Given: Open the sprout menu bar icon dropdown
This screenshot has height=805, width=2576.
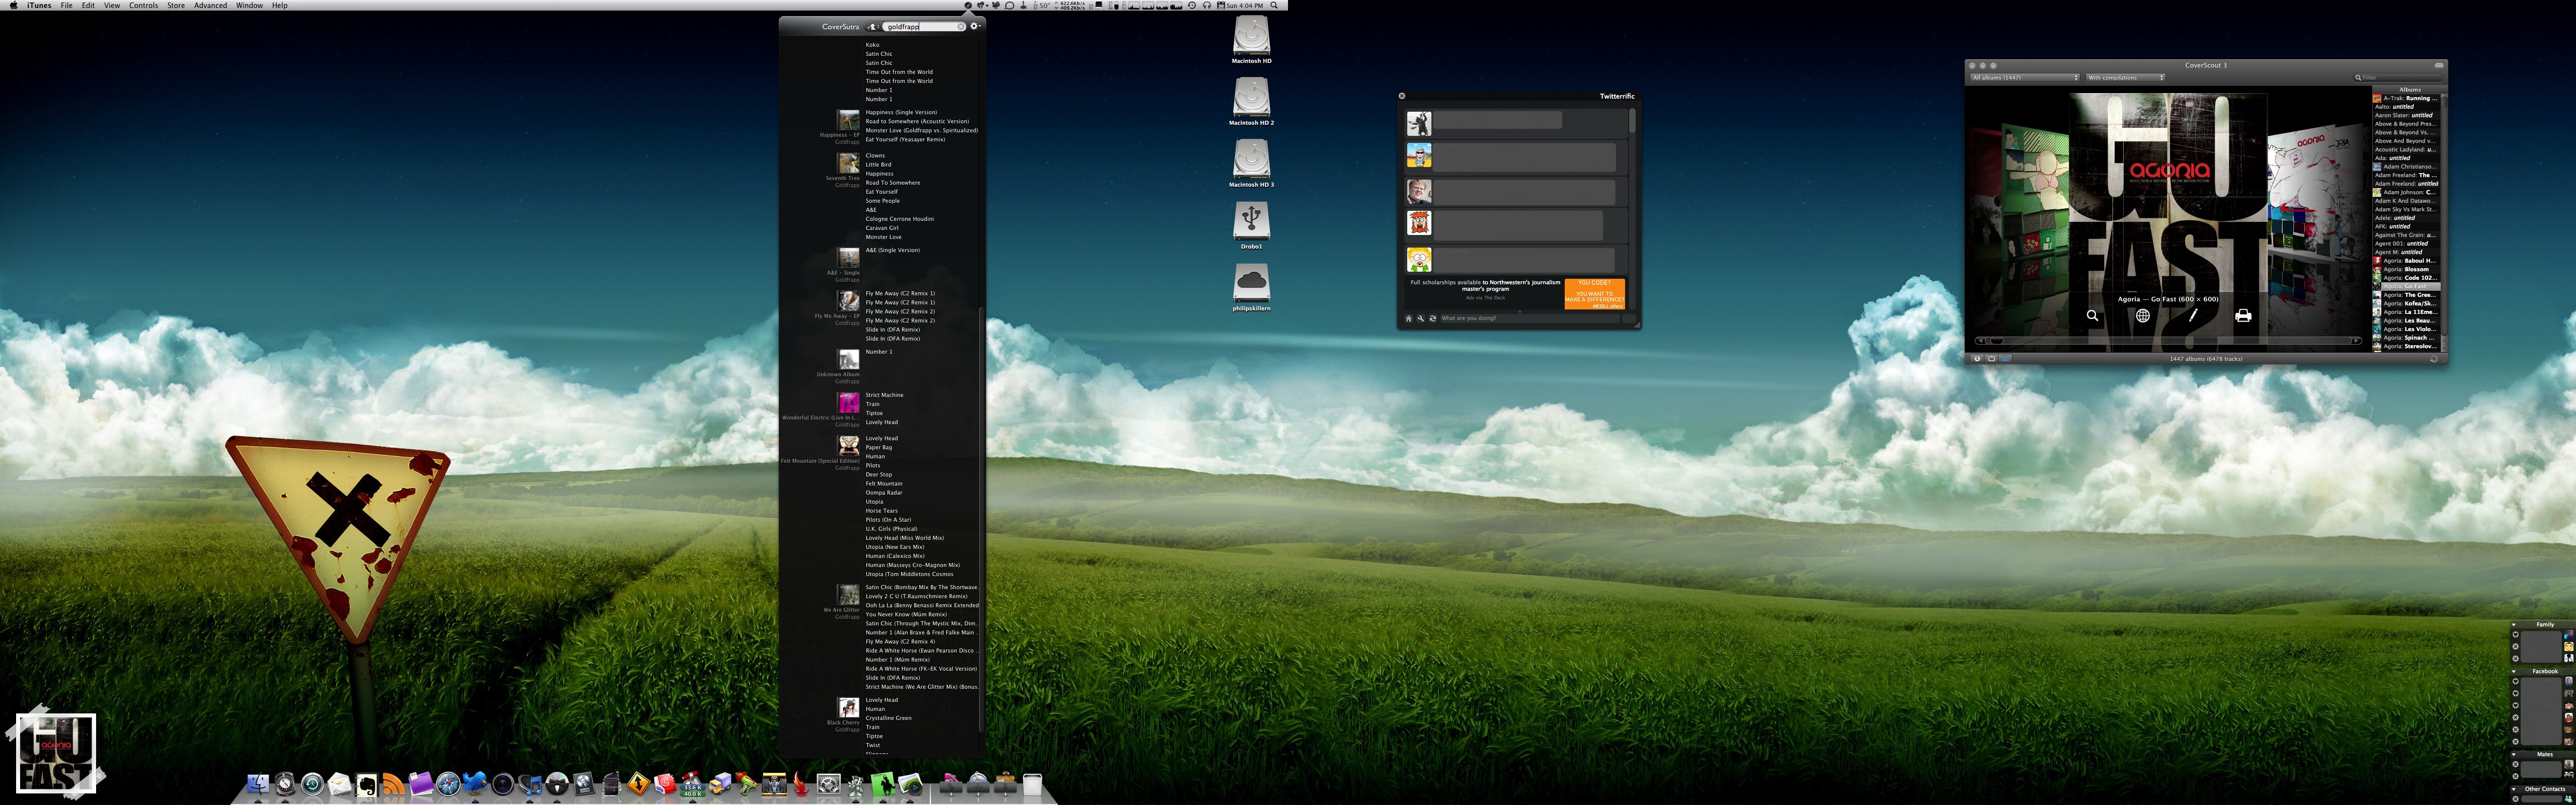Looking at the screenshot, I should point(982,5).
